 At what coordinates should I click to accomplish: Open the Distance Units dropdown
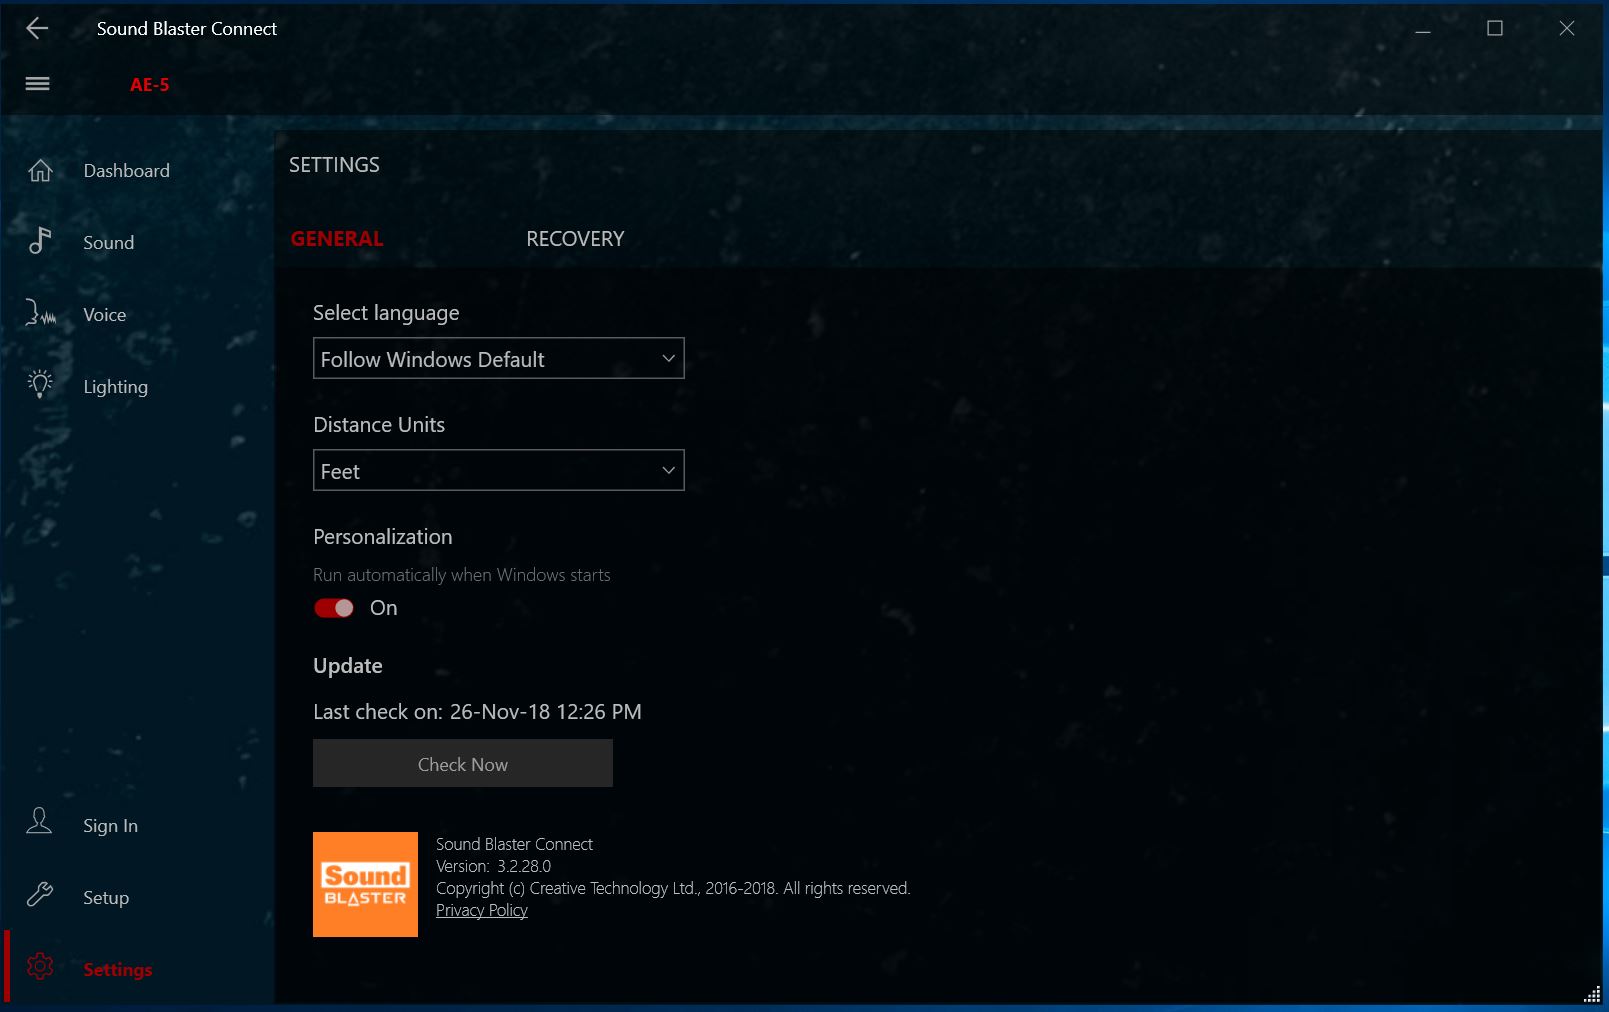[498, 470]
